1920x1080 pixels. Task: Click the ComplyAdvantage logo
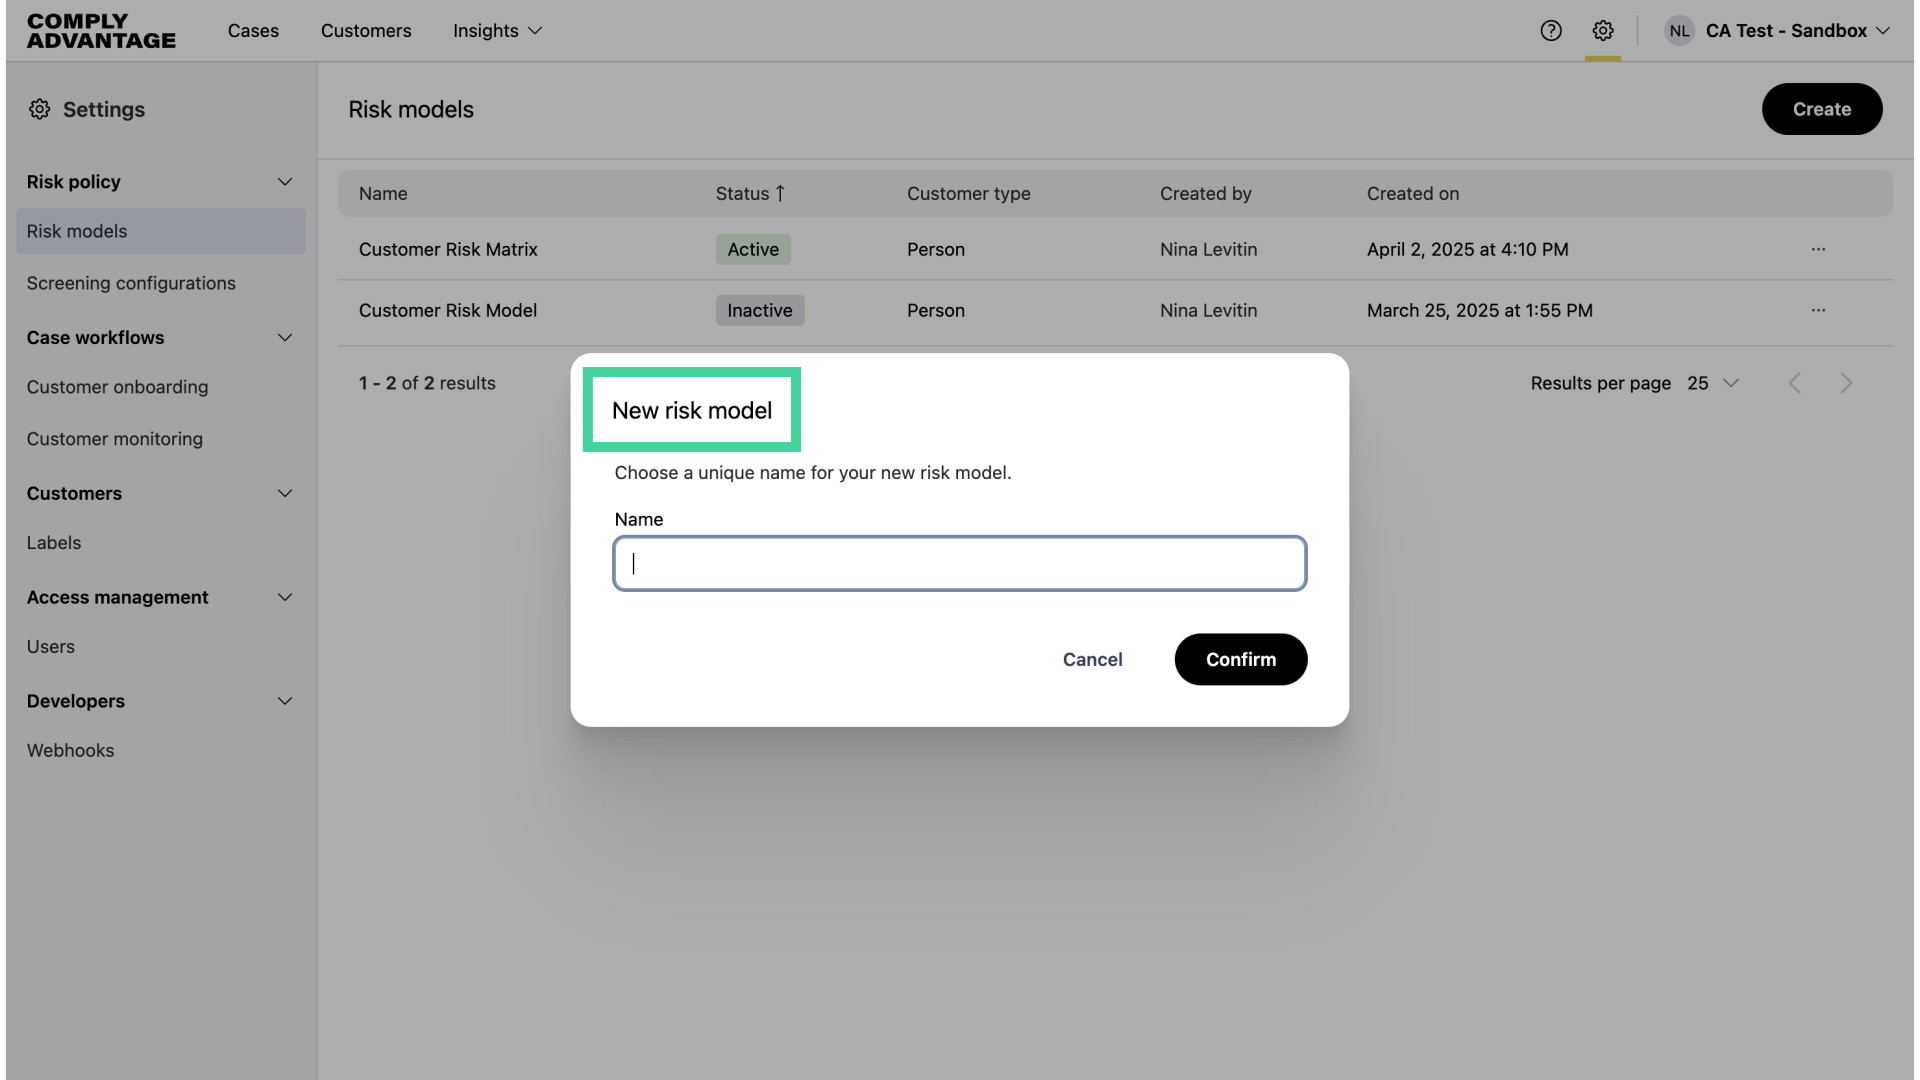(101, 31)
